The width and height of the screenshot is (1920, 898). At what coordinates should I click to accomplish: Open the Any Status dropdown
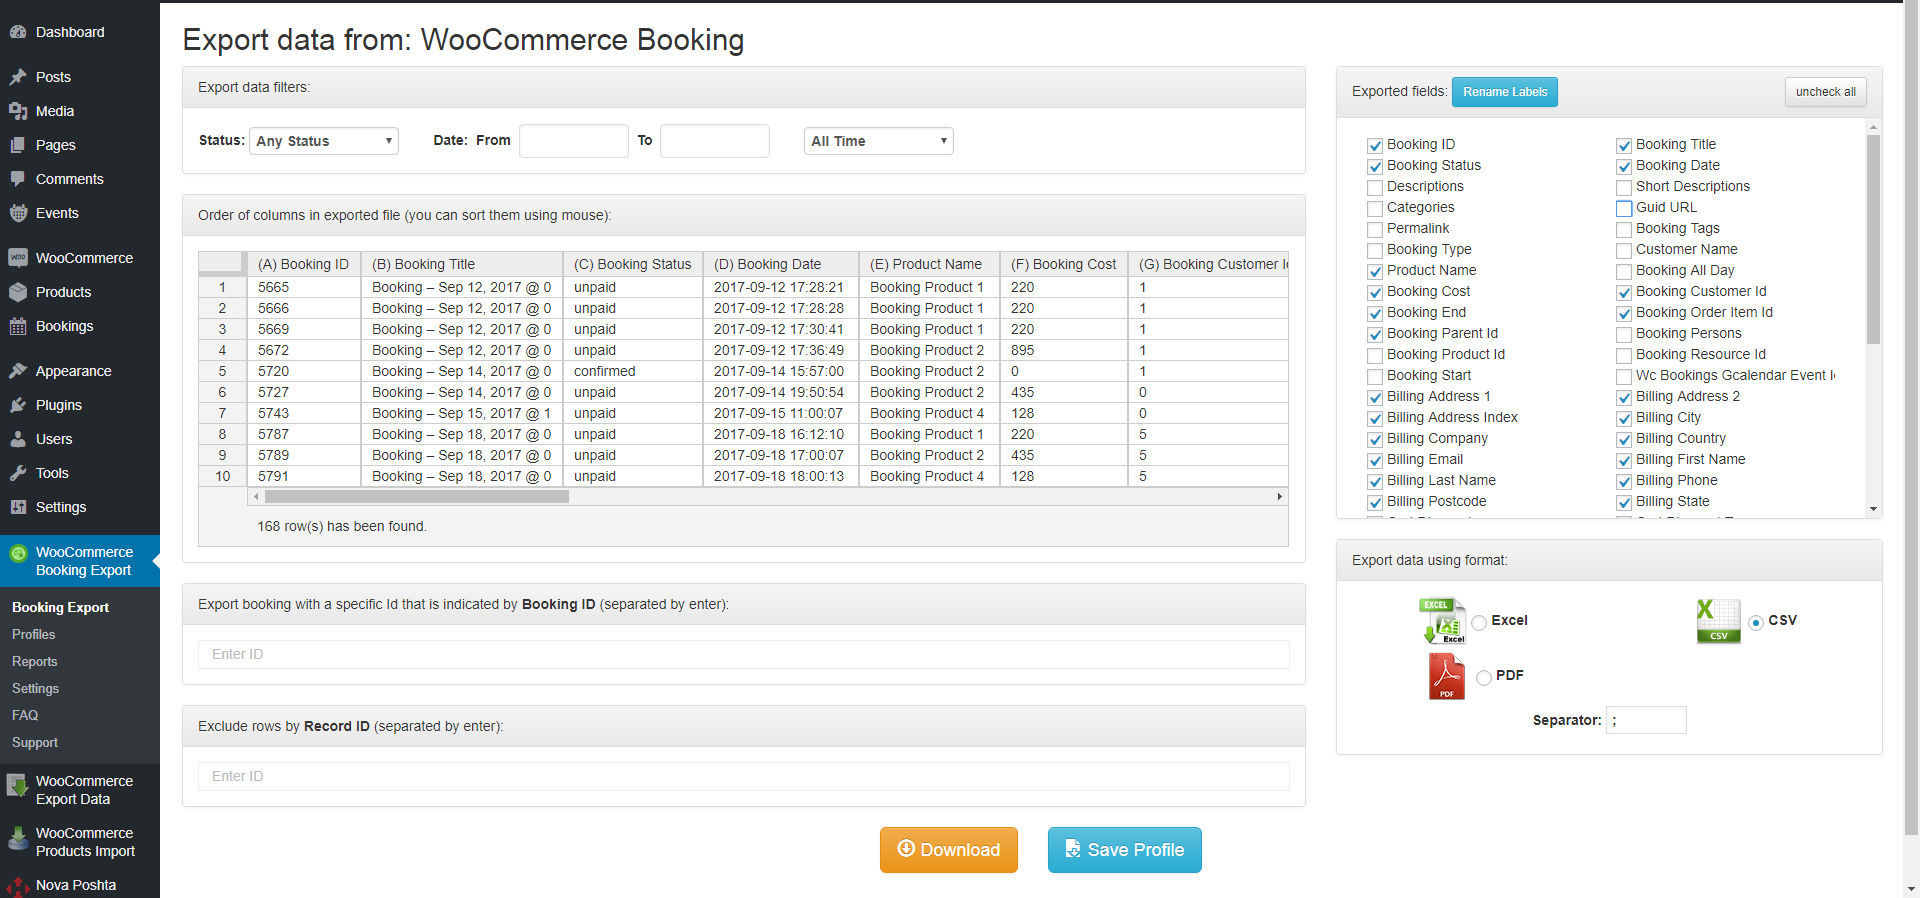point(323,141)
